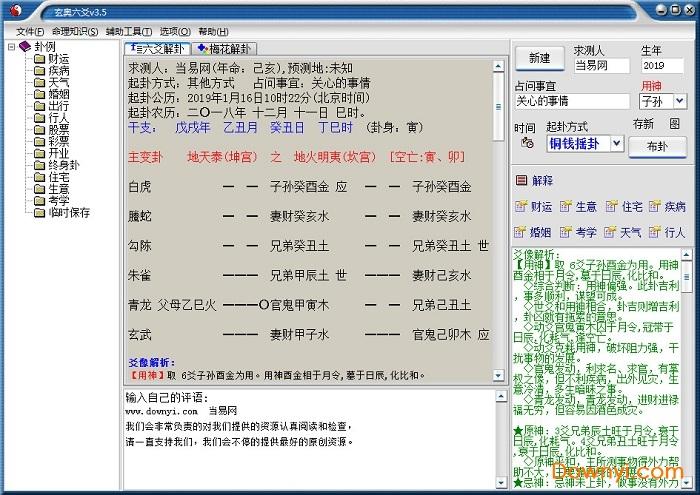Show the 行人 interpretation in the 解释 panel

tap(667, 232)
